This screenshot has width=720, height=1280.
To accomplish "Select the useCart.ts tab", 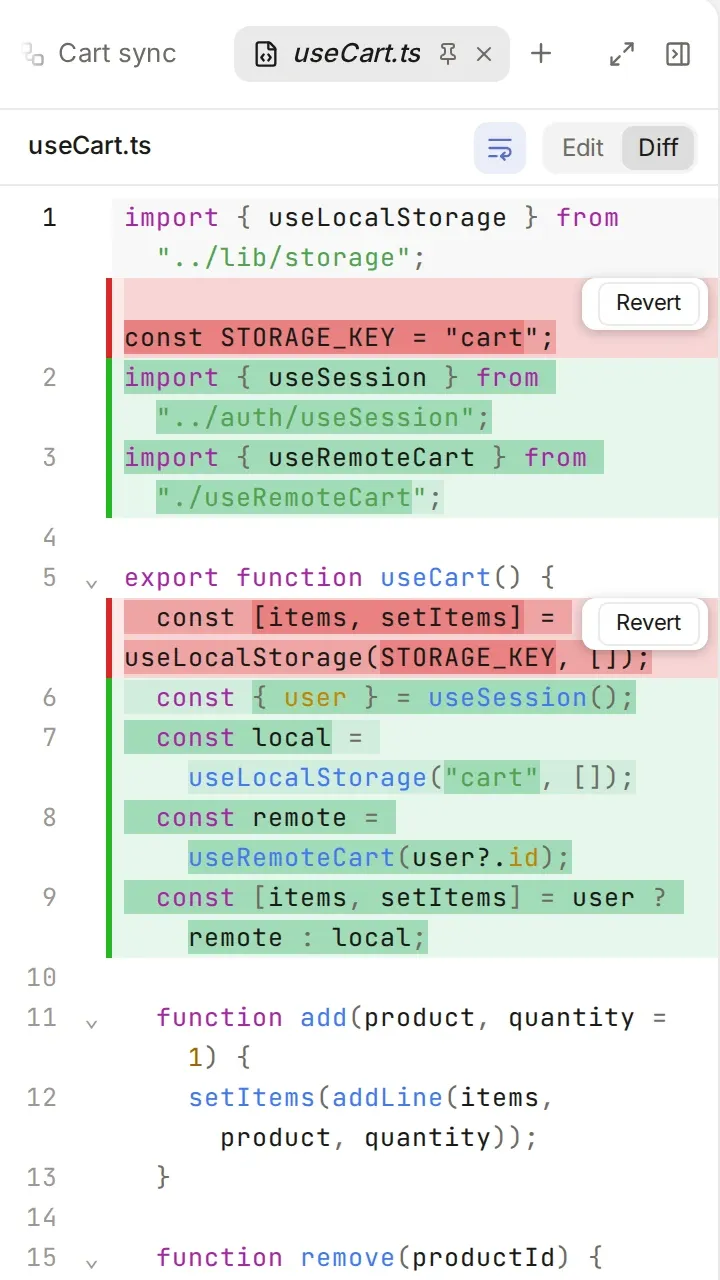I will [x=371, y=53].
